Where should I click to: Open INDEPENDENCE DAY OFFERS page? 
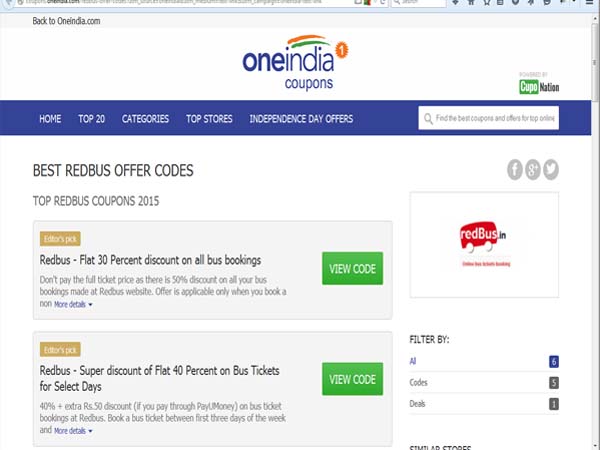(x=301, y=119)
